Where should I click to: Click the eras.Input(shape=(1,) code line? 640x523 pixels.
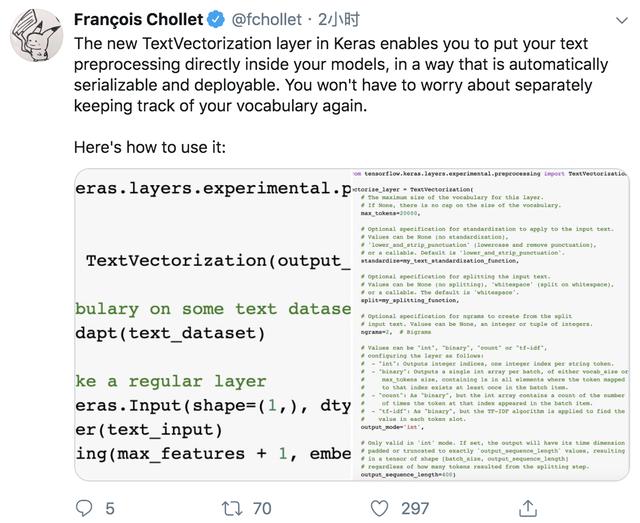[x=212, y=405]
